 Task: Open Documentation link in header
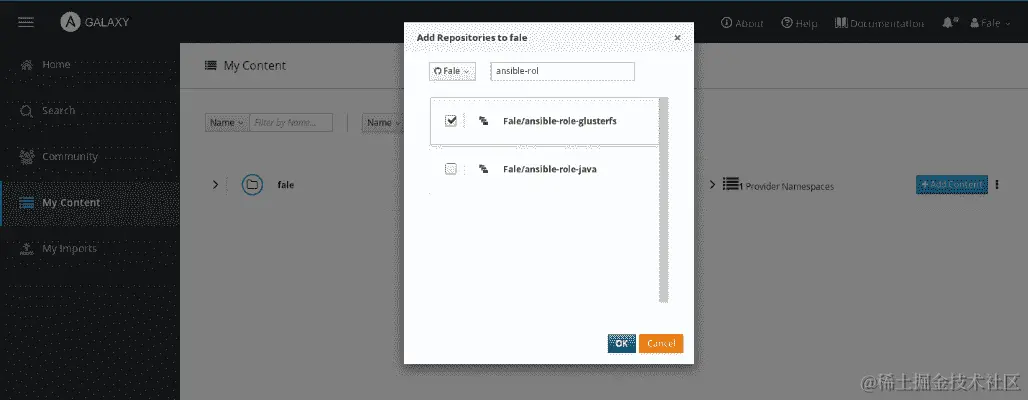tap(879, 23)
